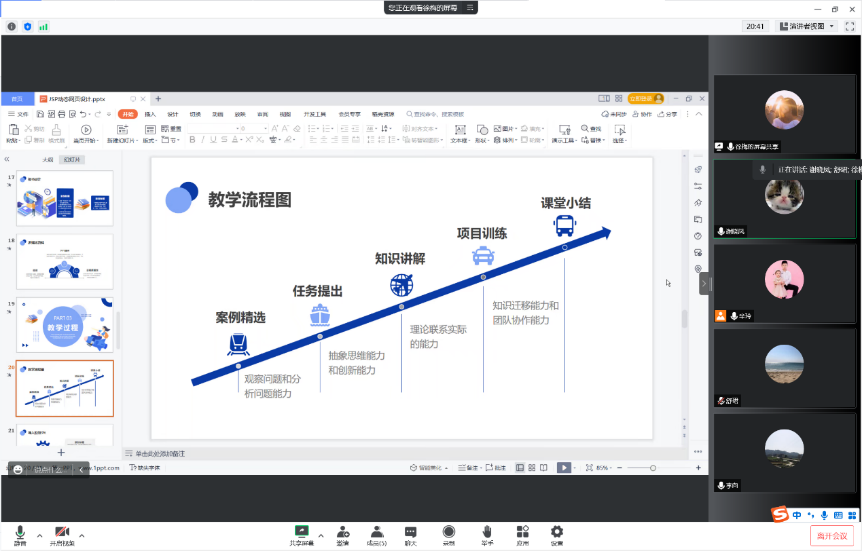Click zoom in plus in status bar

698,468
